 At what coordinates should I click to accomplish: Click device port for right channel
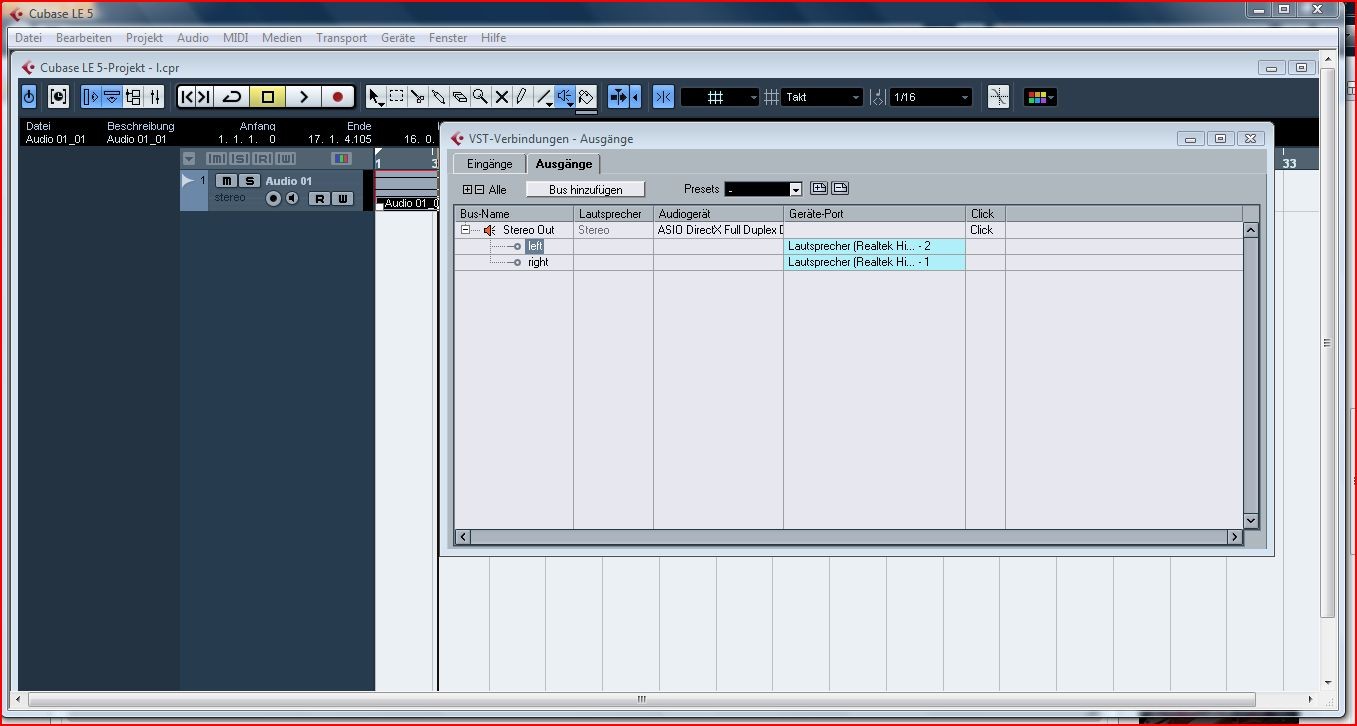click(x=874, y=262)
